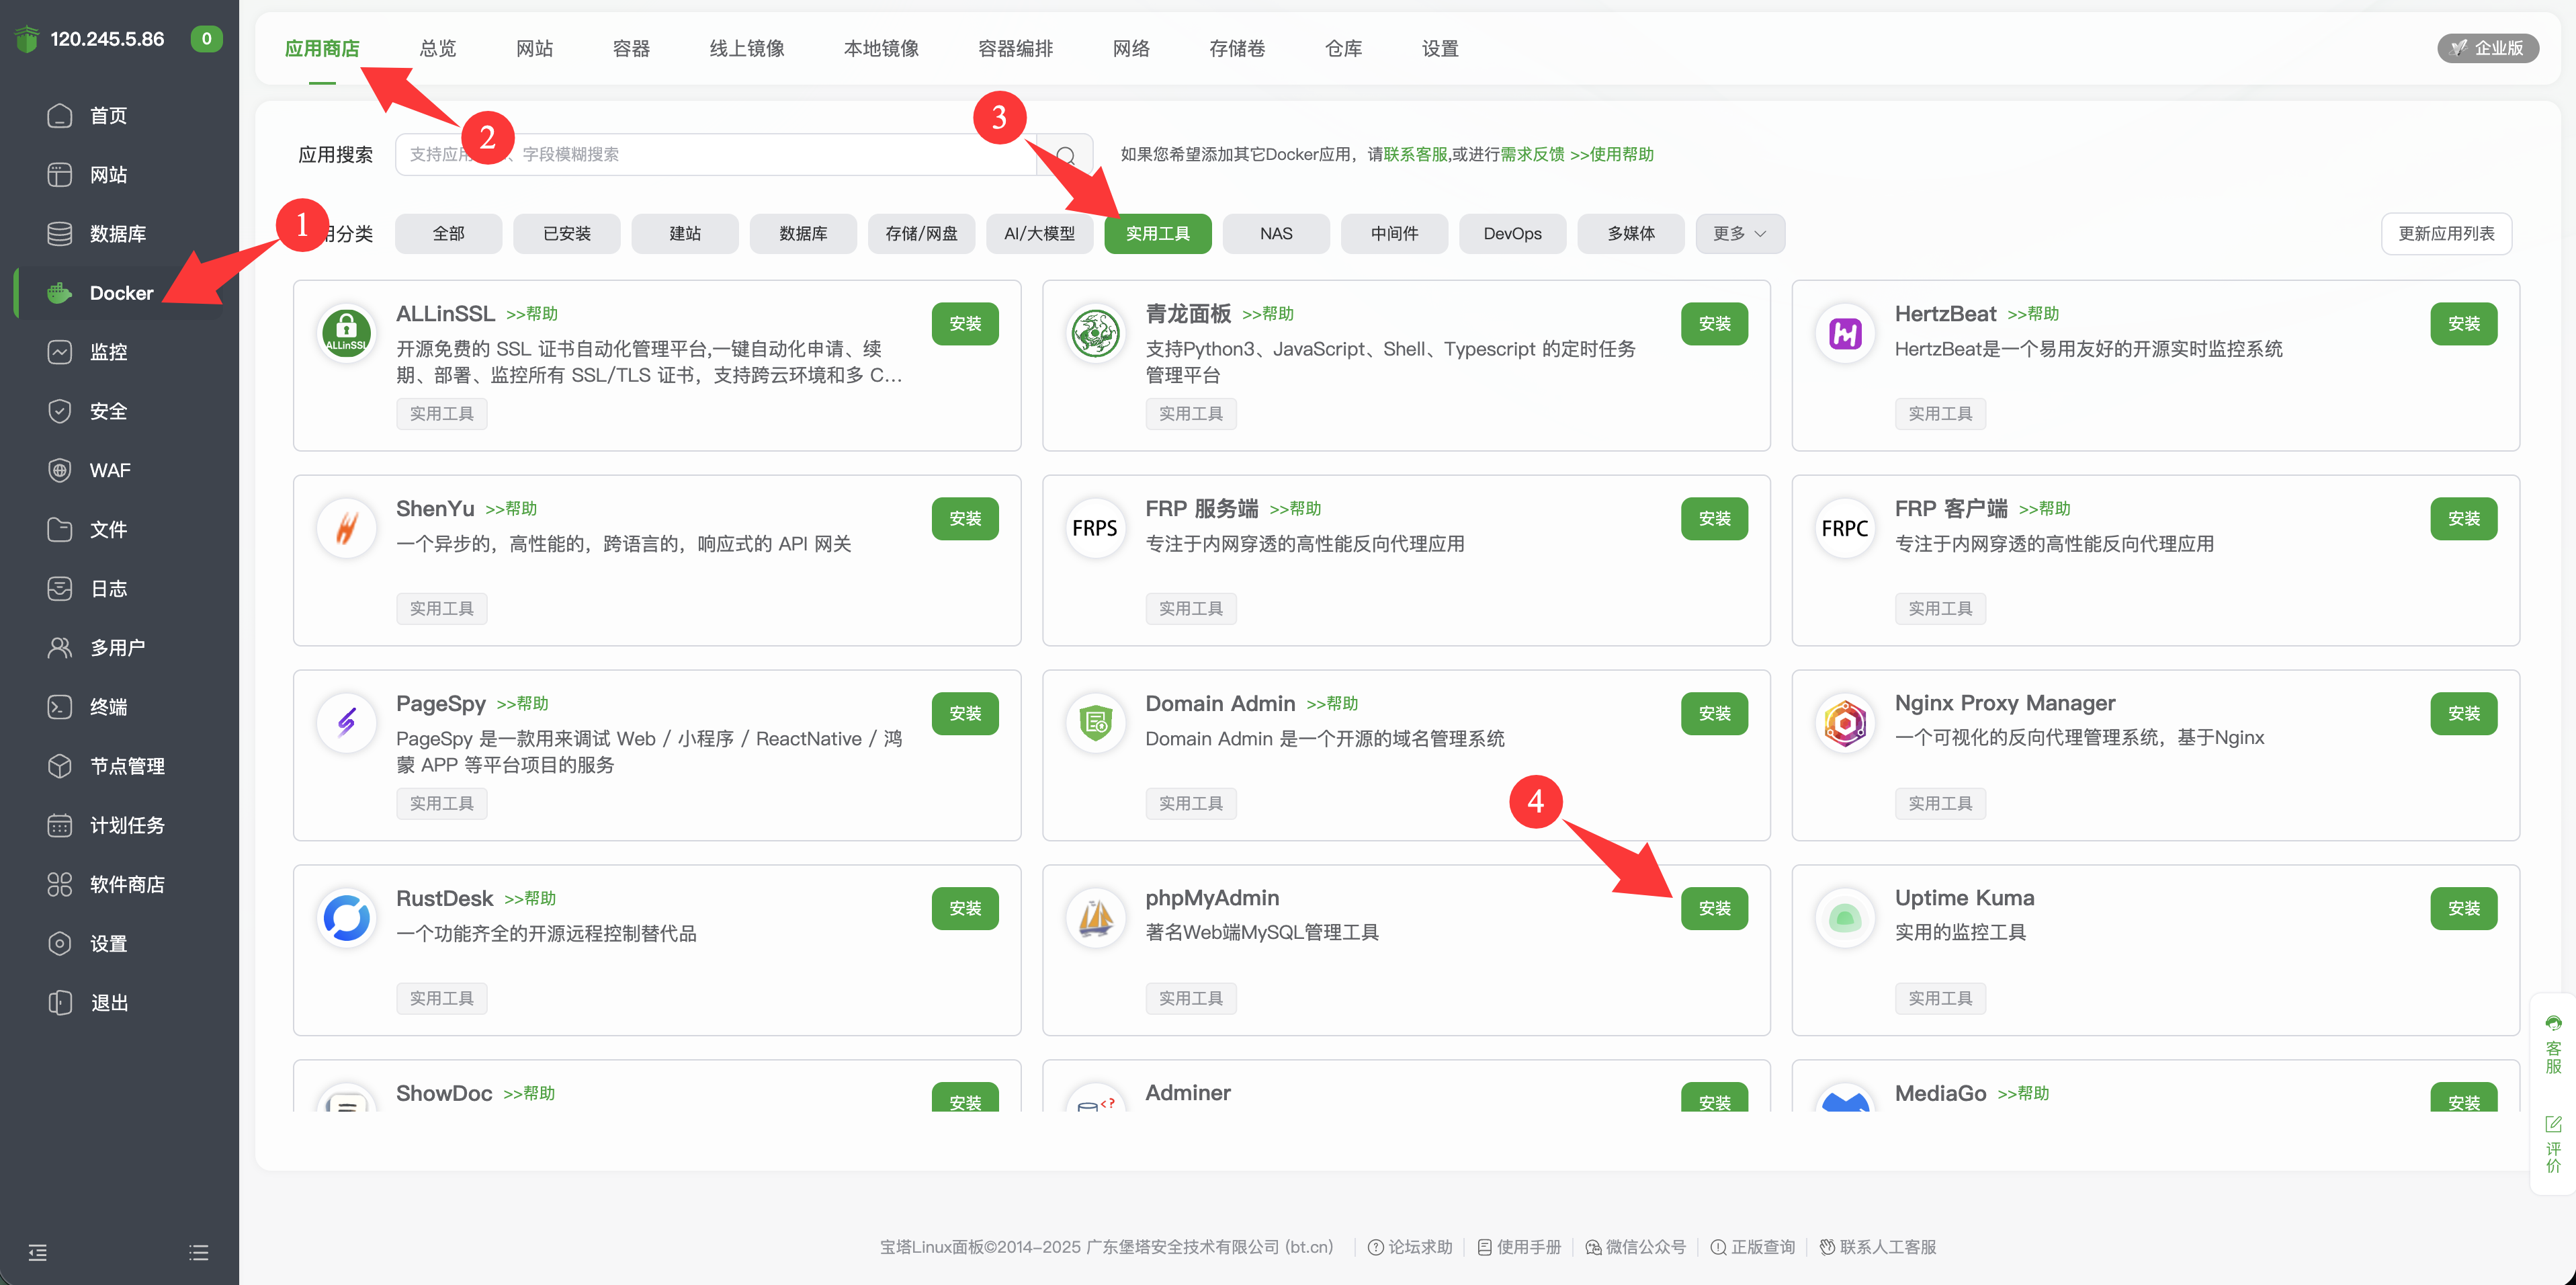2576x1285 pixels.
Task: Click the phpMyAdmin sailboat logo
Action: click(1095, 917)
